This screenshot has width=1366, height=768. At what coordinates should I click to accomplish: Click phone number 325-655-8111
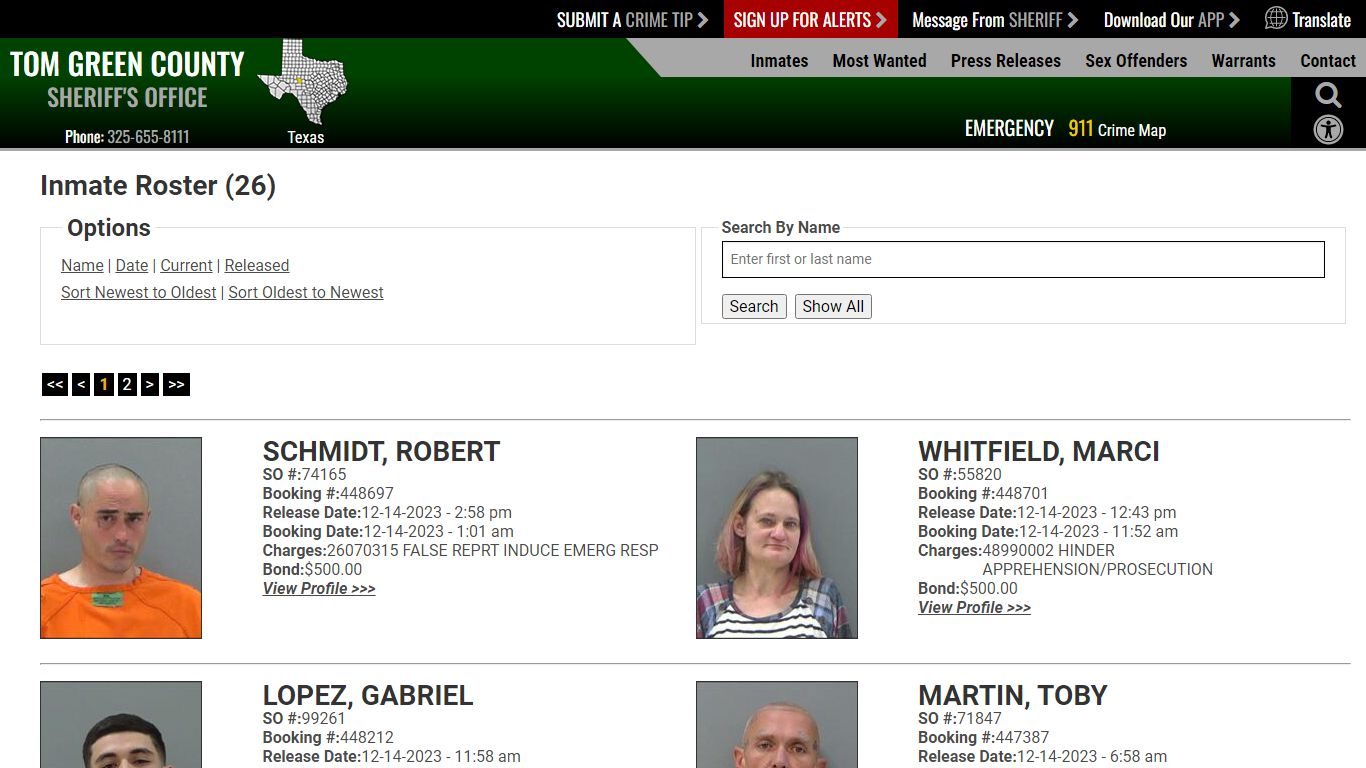(148, 137)
